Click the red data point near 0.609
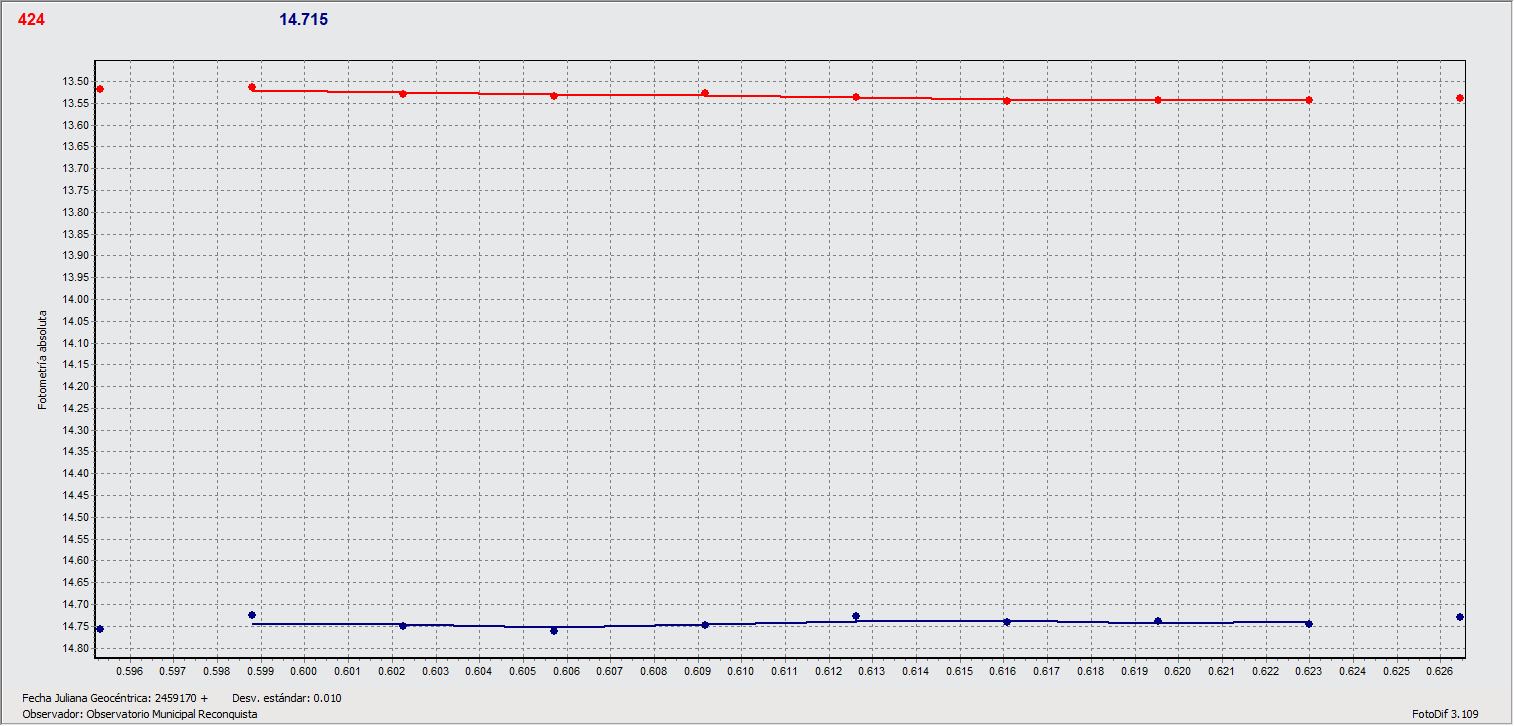This screenshot has height=726, width=1514. [x=705, y=93]
